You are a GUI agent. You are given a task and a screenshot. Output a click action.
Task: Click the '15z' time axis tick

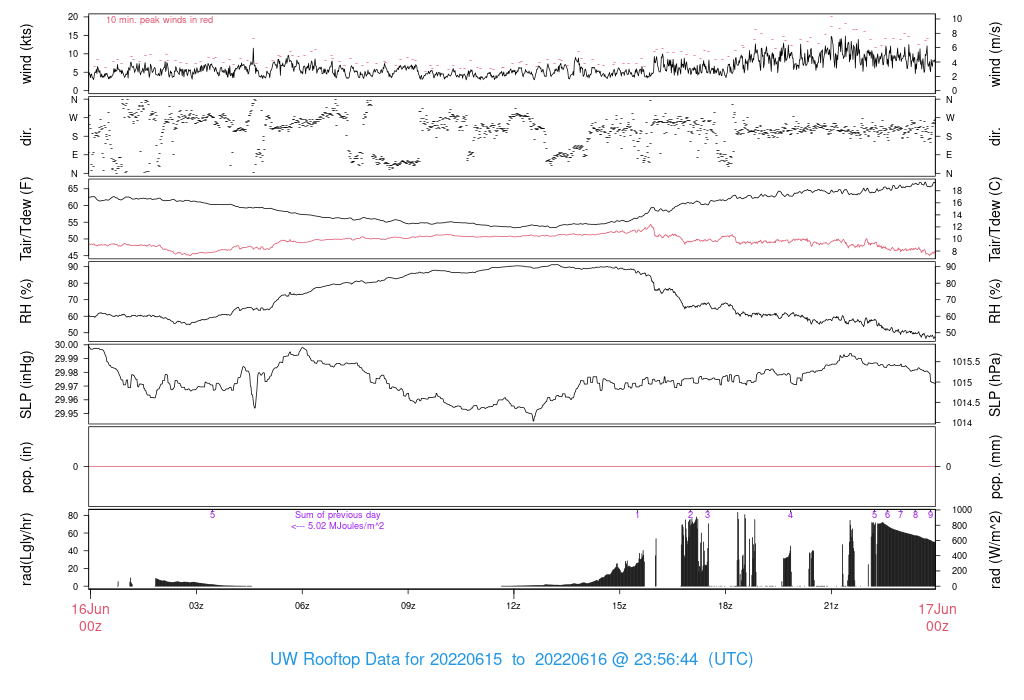[x=619, y=606]
